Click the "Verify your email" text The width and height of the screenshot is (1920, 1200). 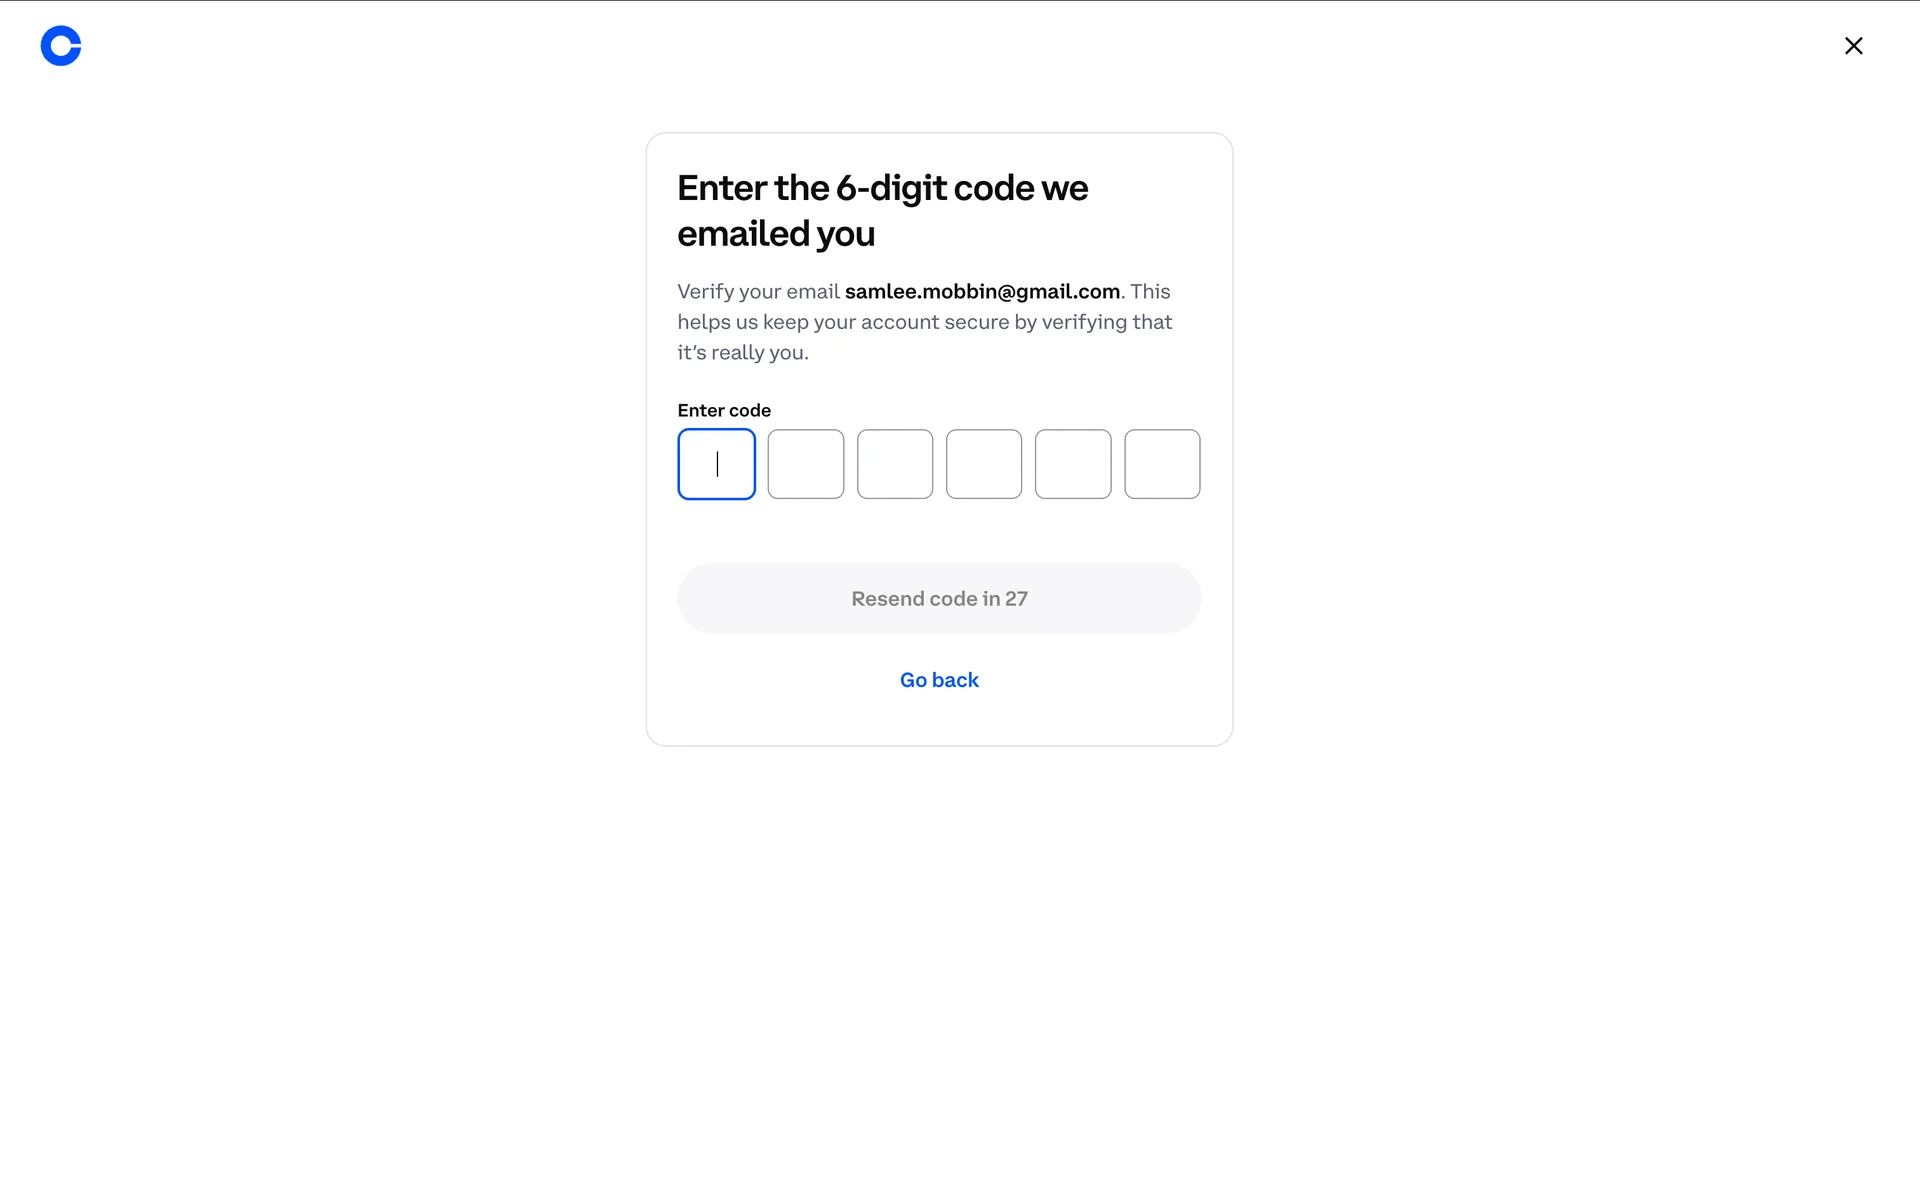point(758,292)
